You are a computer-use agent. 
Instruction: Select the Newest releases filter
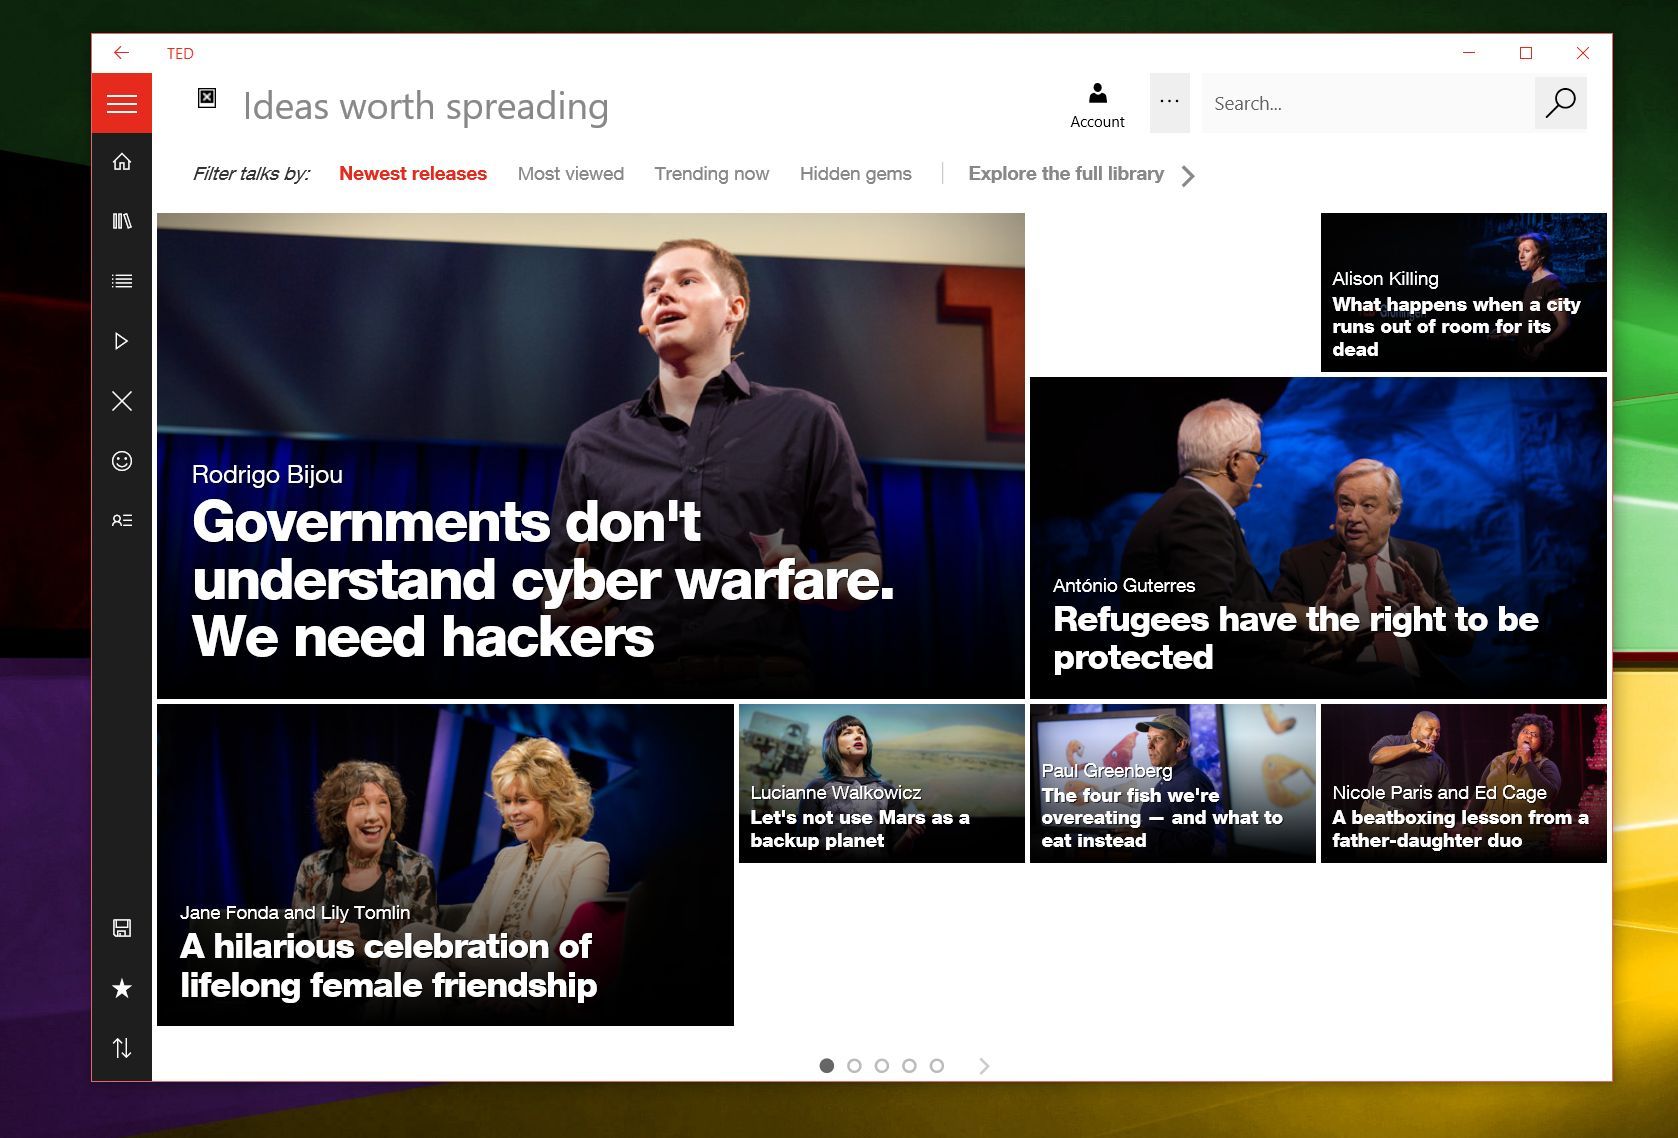pos(412,173)
